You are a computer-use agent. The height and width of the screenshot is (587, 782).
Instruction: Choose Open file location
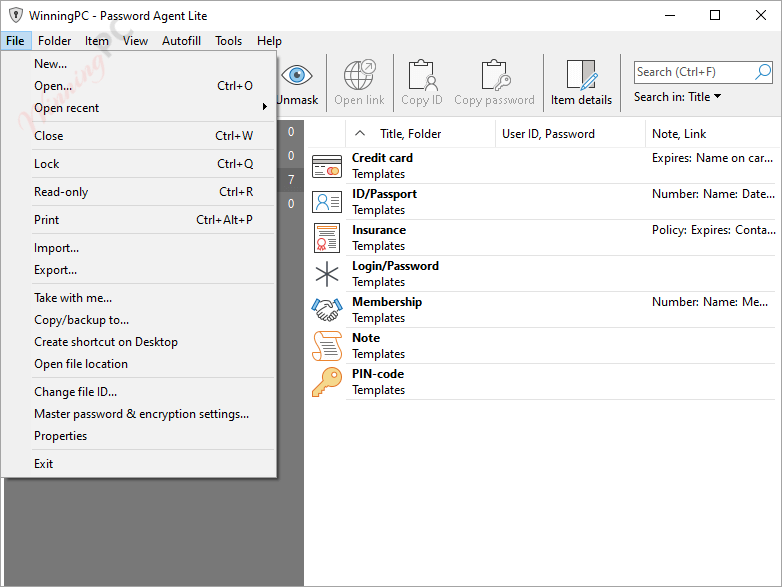pyautogui.click(x=139, y=364)
